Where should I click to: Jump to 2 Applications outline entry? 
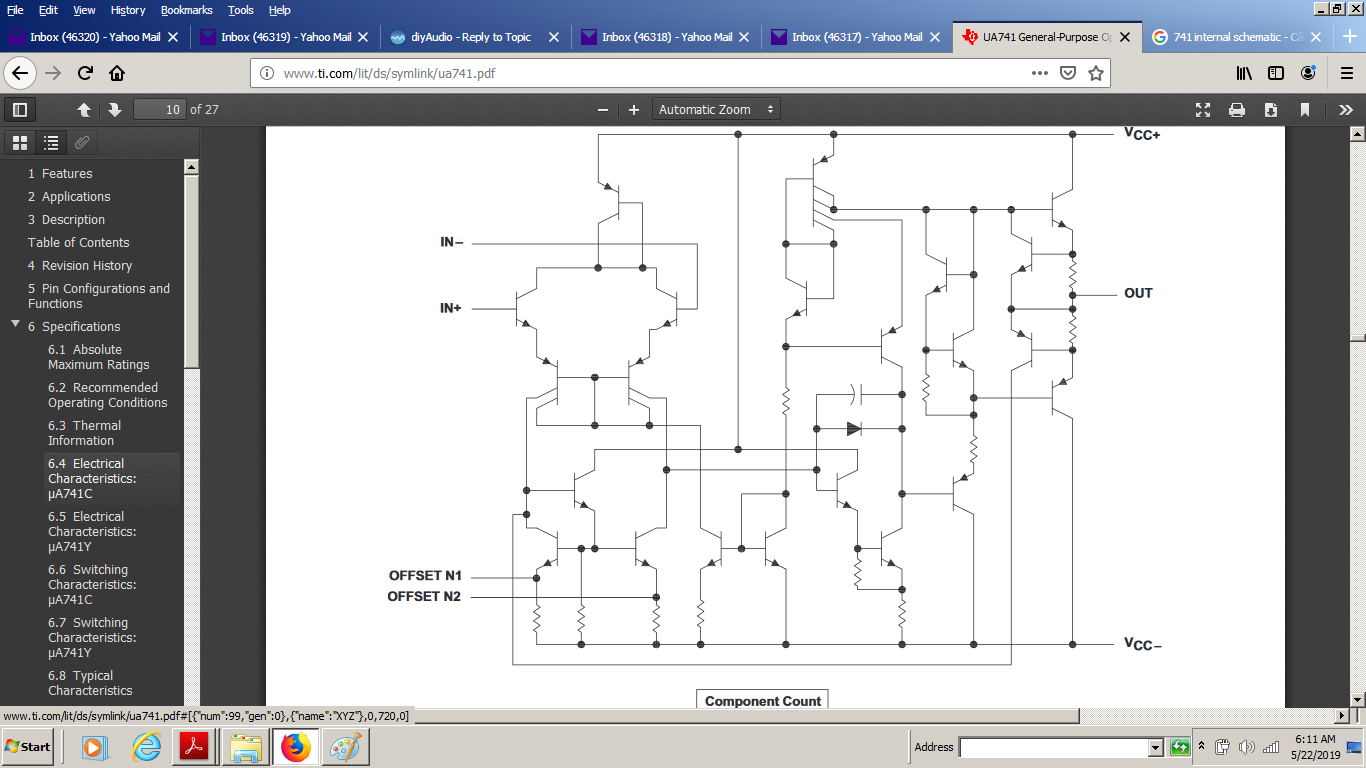click(69, 196)
